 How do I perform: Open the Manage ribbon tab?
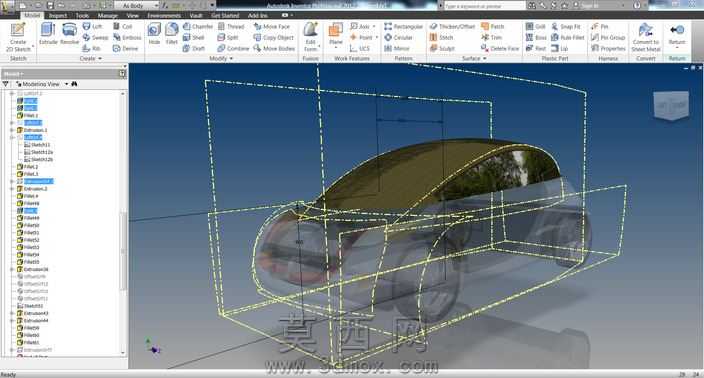tap(108, 16)
